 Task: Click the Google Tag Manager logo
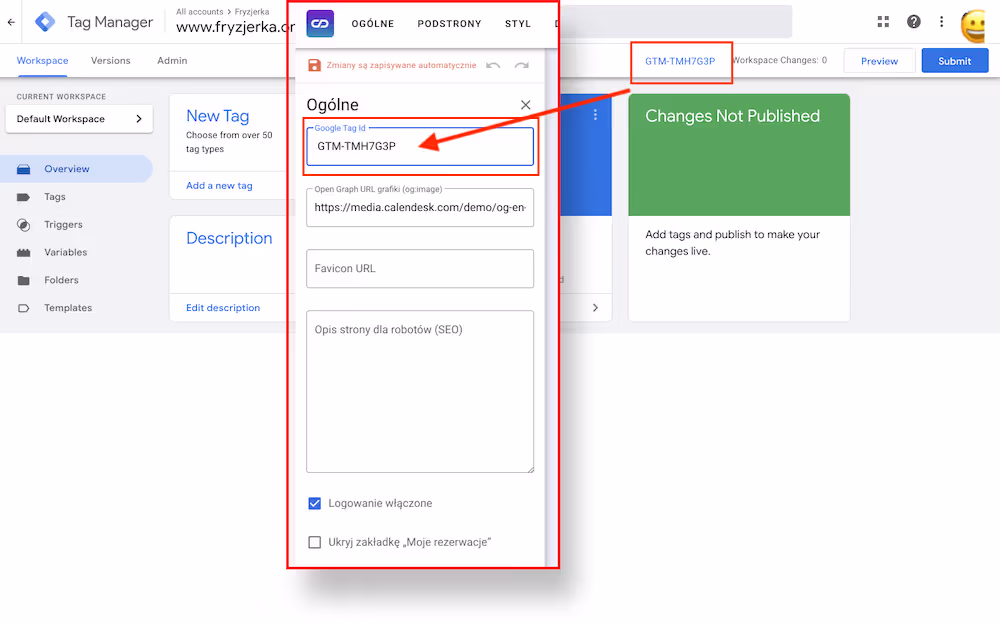(x=45, y=22)
